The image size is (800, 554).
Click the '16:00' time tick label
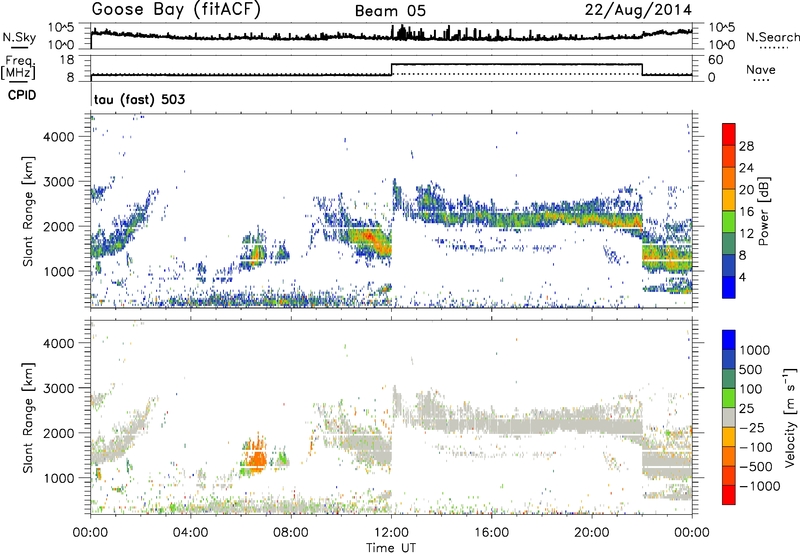point(491,533)
